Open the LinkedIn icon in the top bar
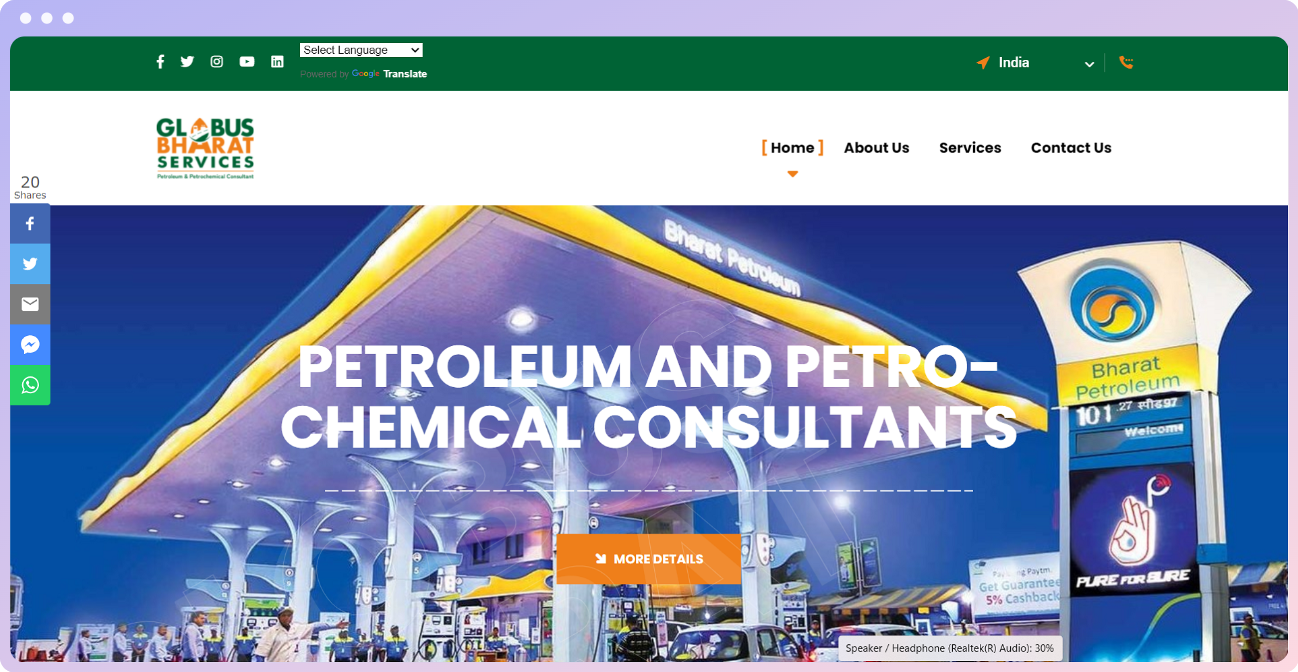This screenshot has width=1298, height=672. point(277,62)
